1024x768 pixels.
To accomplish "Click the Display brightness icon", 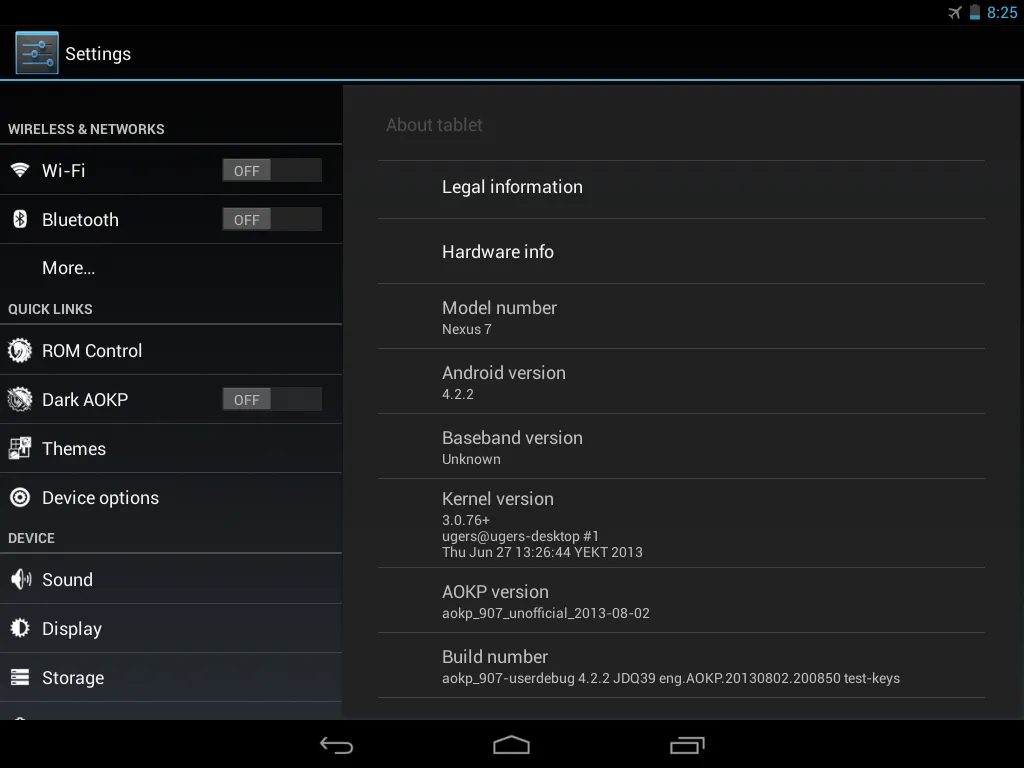I will [20, 628].
